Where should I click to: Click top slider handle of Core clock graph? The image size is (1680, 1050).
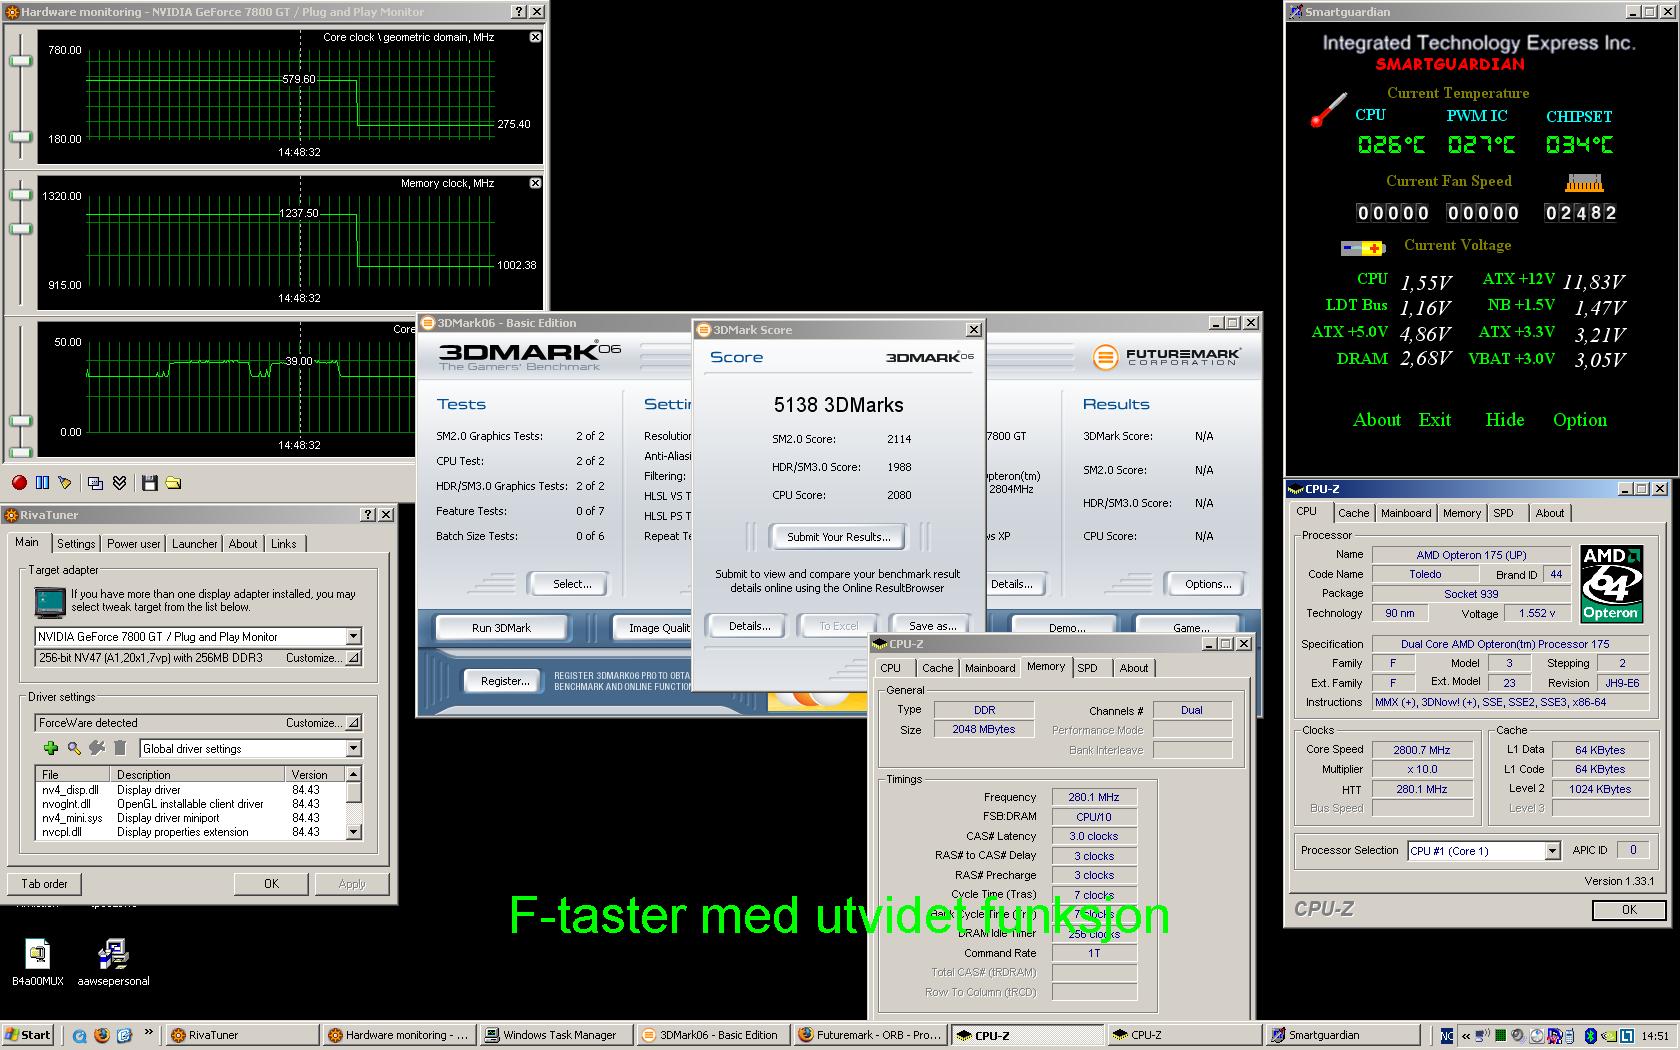20,61
